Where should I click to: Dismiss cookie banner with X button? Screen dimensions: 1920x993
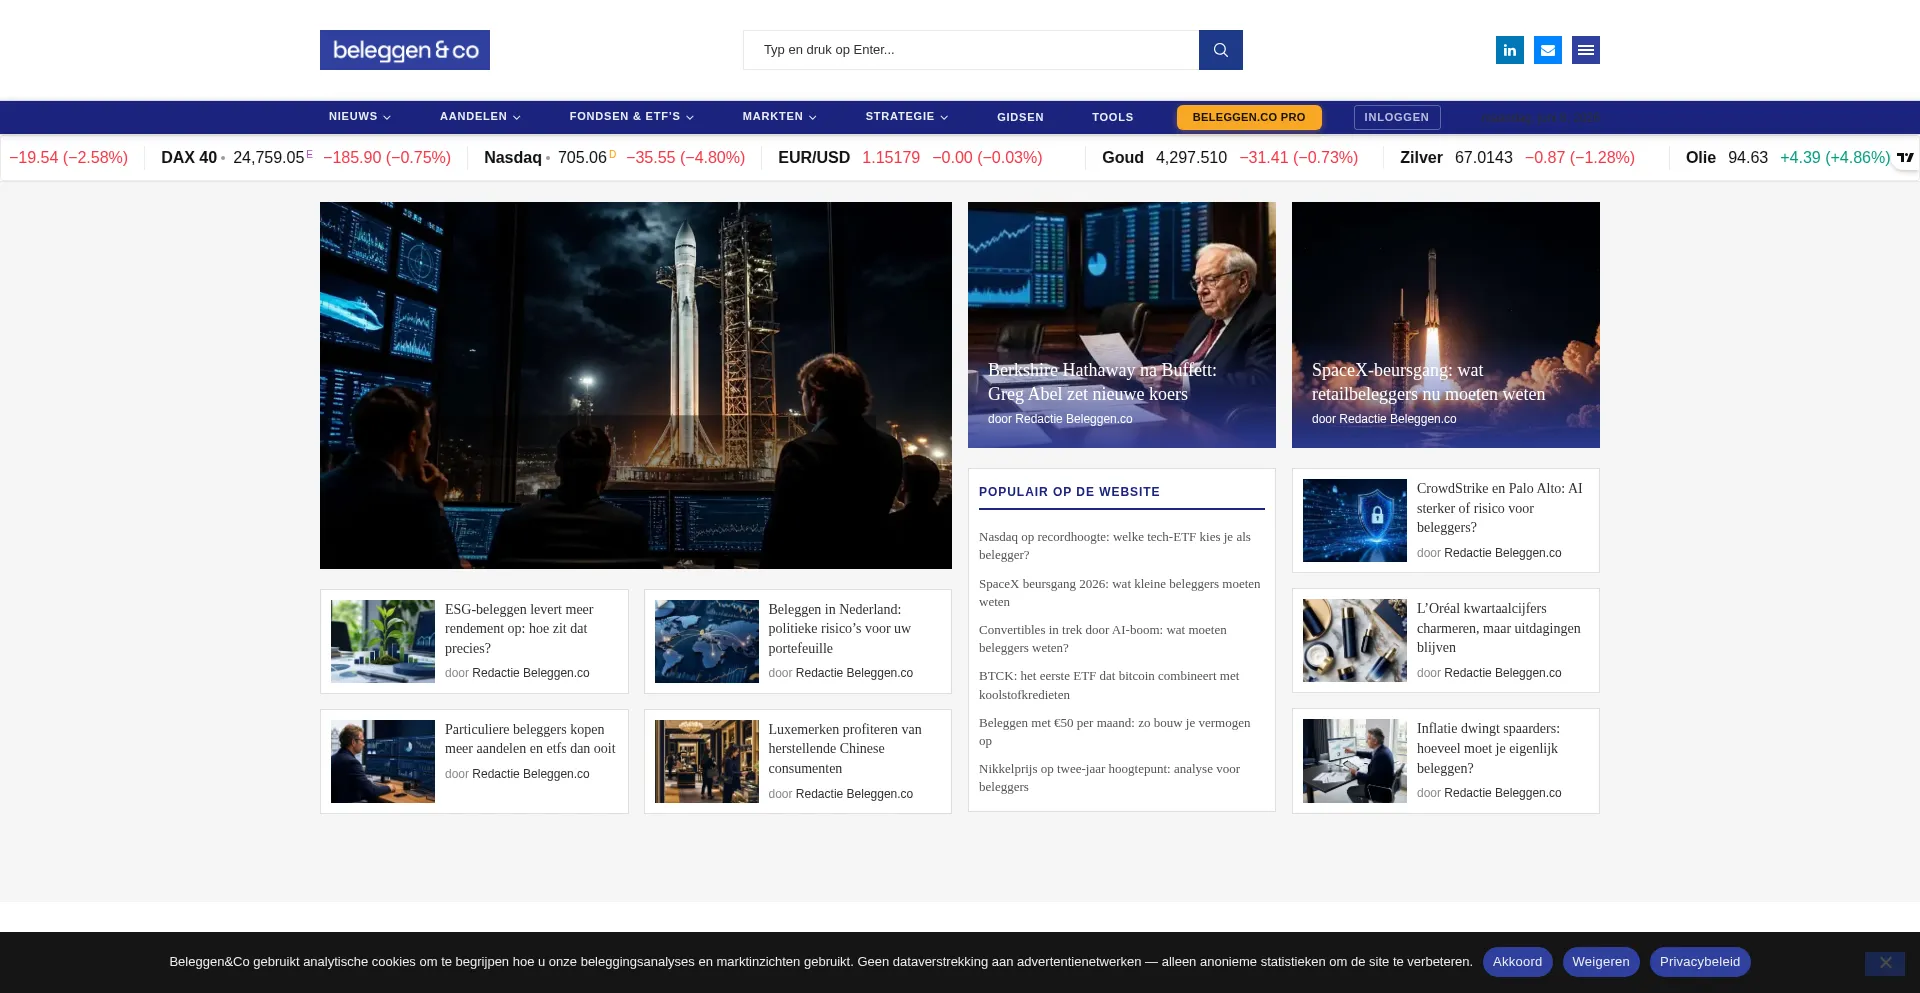tap(1885, 963)
